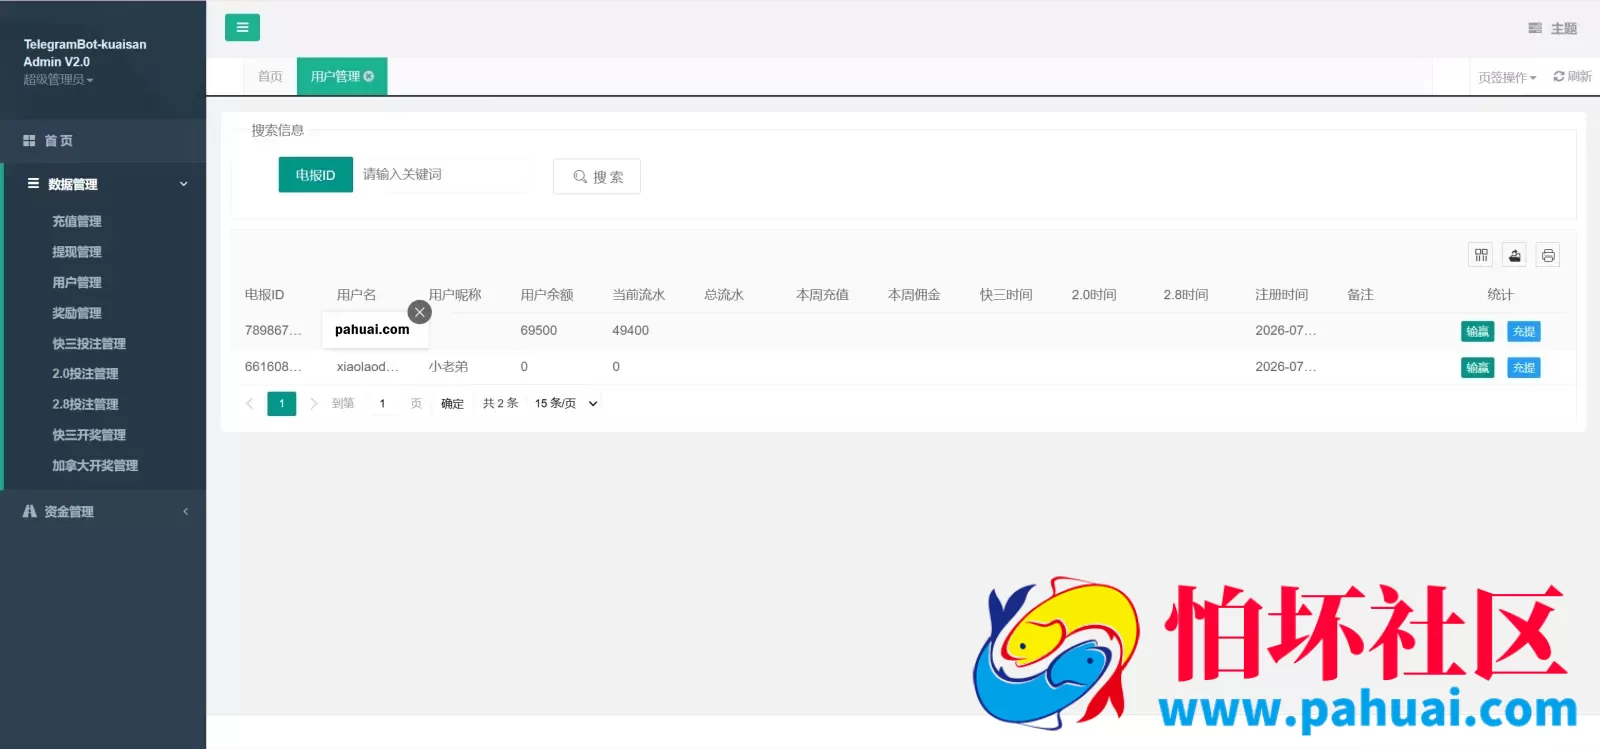This screenshot has width=1600, height=749.
Task: Click 输赢 button in the 661608 row
Action: click(x=1477, y=367)
